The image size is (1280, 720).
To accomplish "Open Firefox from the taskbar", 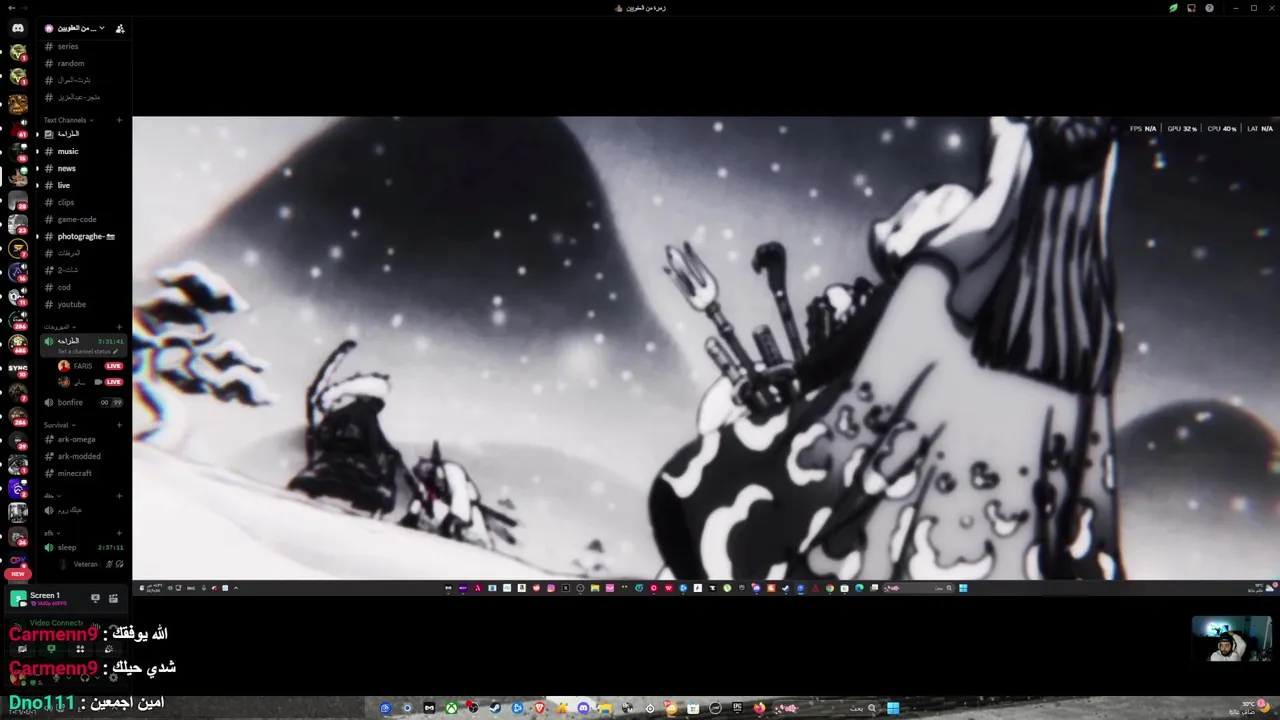I will (x=759, y=708).
